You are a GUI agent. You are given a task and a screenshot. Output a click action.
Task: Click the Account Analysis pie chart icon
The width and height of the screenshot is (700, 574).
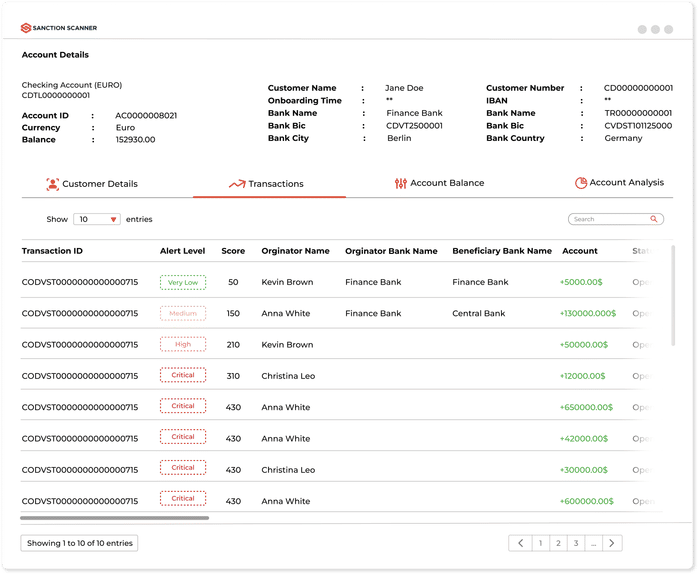pyautogui.click(x=581, y=183)
